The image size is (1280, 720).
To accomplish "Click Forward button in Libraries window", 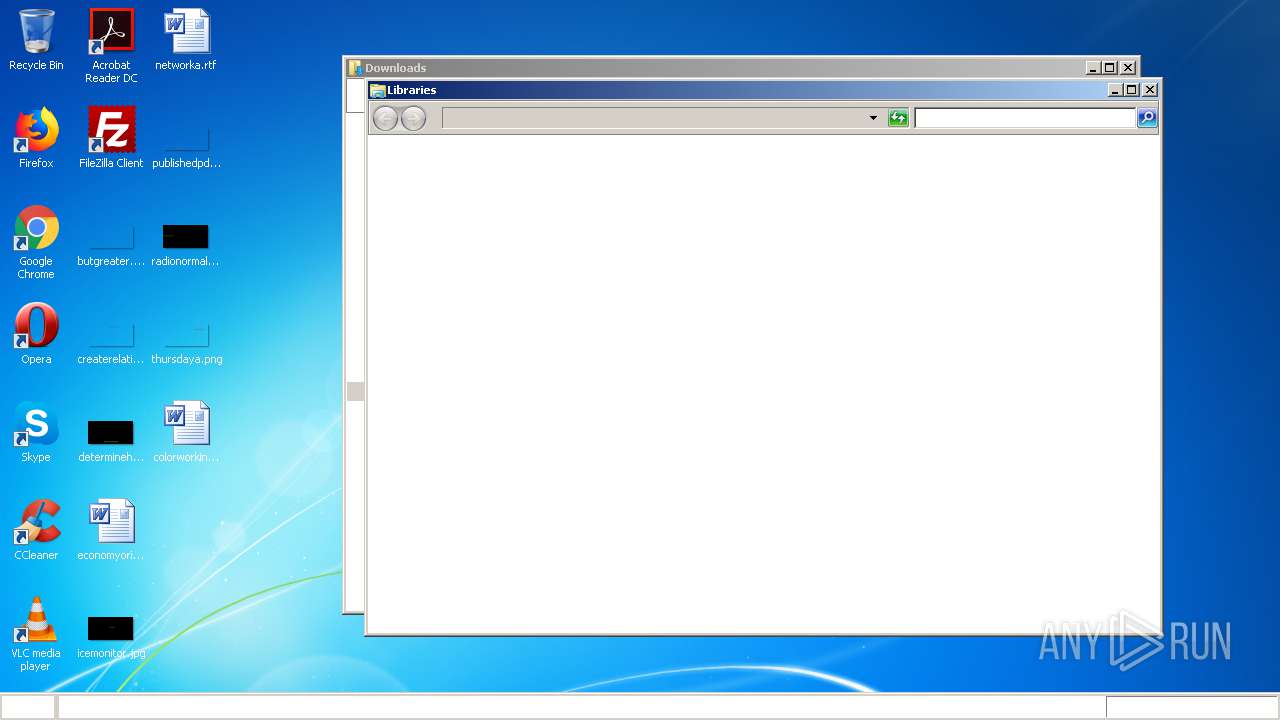I will pos(413,118).
